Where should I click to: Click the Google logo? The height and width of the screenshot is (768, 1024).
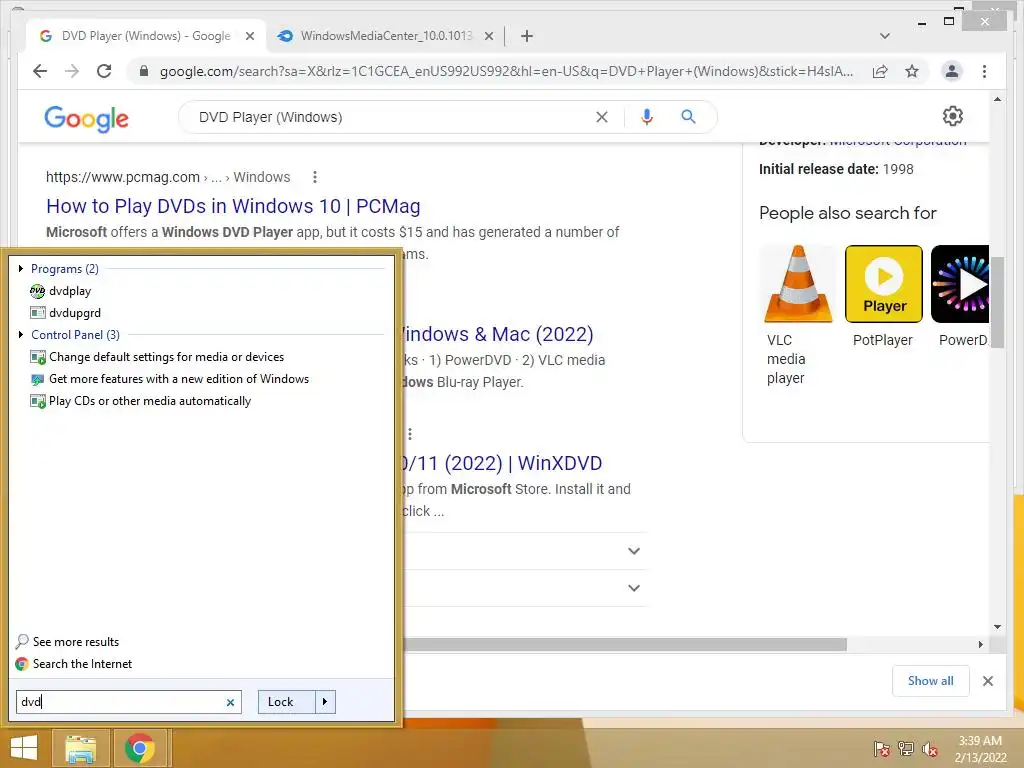click(86, 119)
